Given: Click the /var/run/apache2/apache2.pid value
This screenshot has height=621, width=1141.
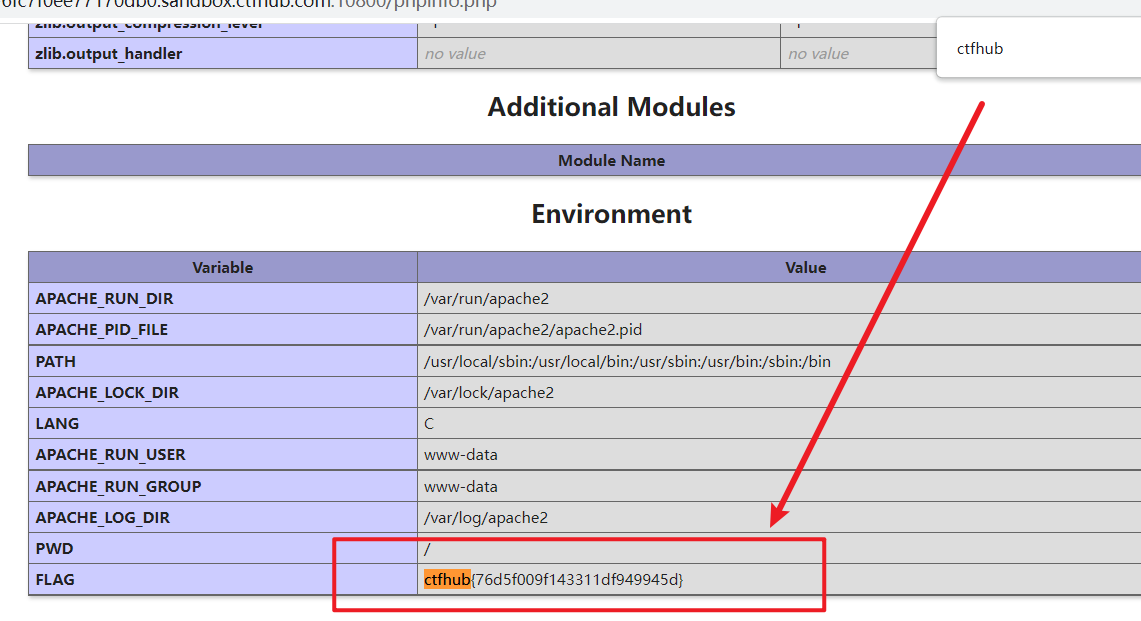Looking at the screenshot, I should tap(533, 330).
